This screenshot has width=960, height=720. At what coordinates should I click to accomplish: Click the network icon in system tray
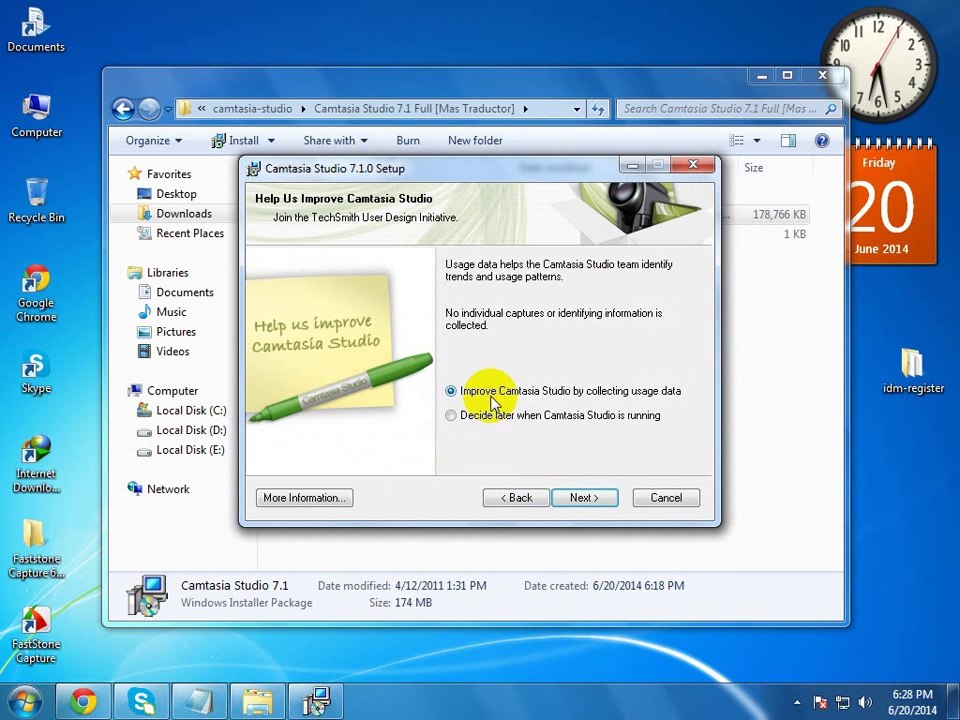click(x=843, y=702)
